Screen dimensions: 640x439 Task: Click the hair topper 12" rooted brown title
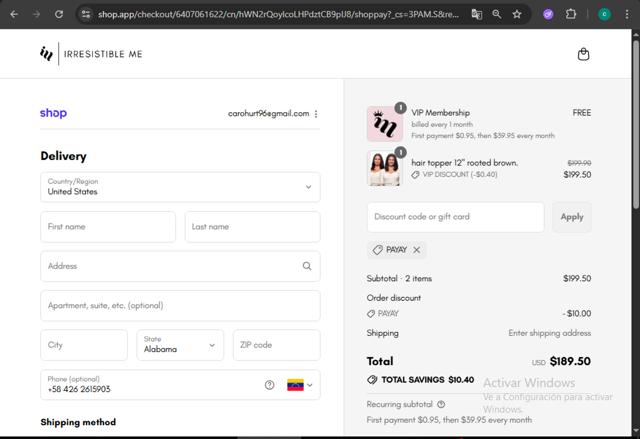pyautogui.click(x=464, y=162)
